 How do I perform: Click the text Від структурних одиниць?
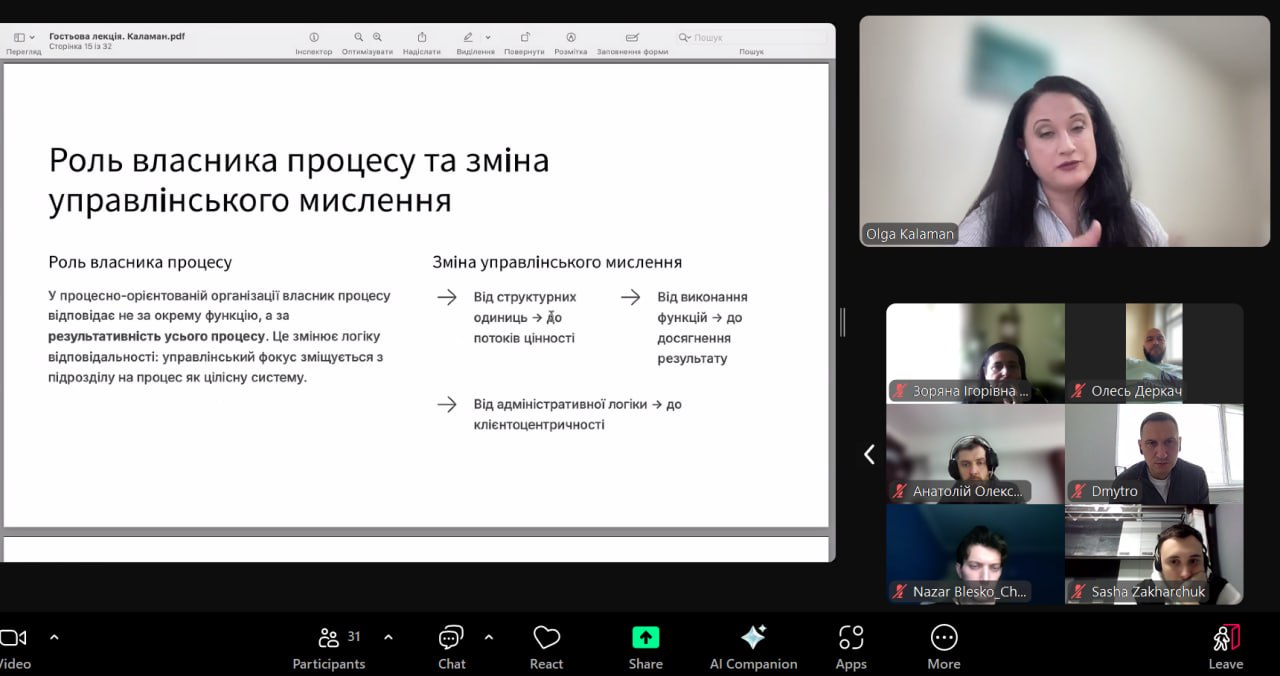point(525,307)
